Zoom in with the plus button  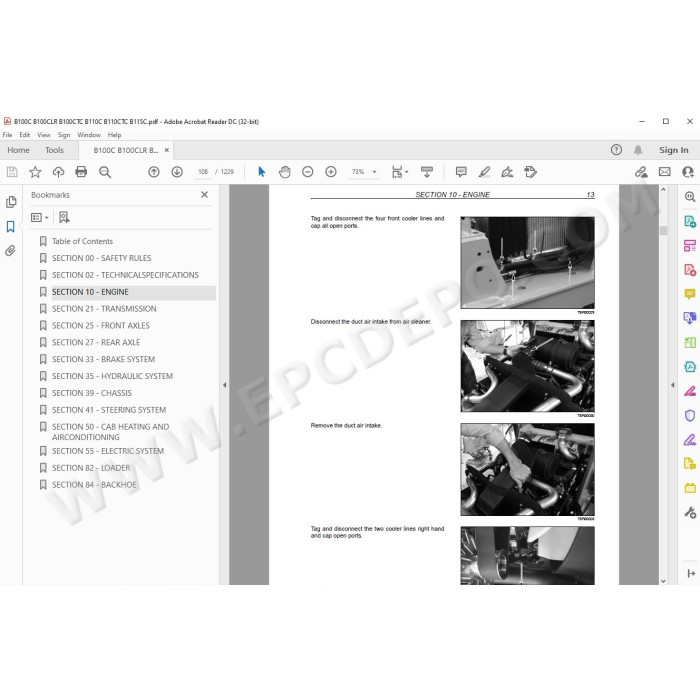(331, 172)
